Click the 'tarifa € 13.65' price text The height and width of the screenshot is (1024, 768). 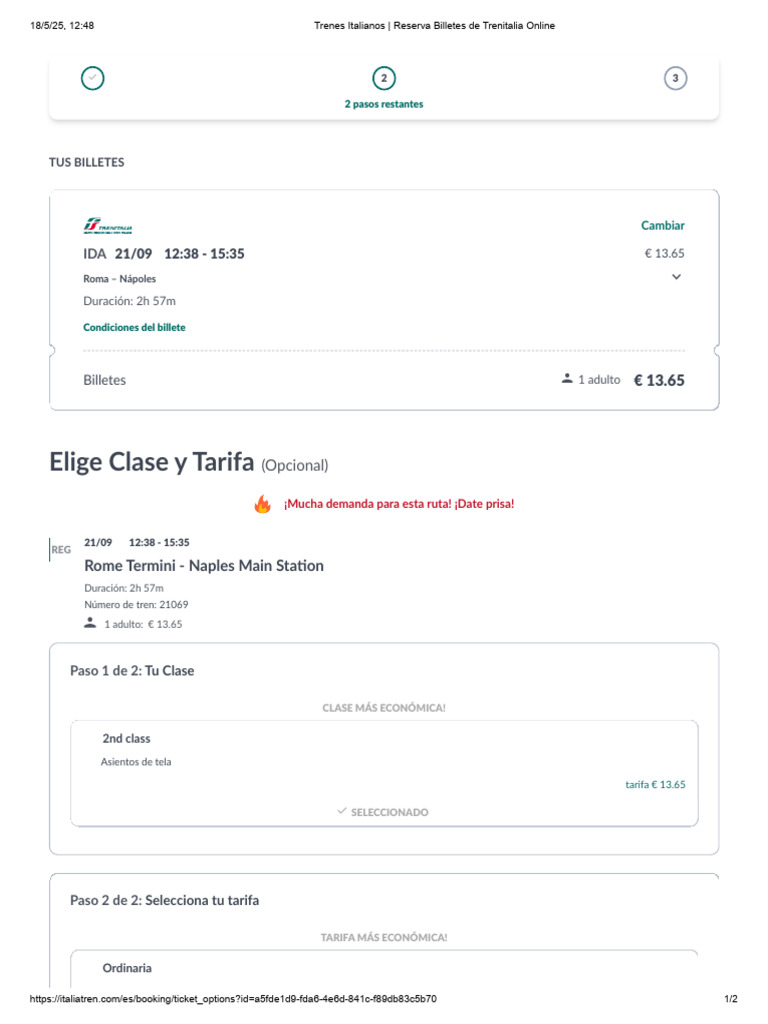point(655,785)
